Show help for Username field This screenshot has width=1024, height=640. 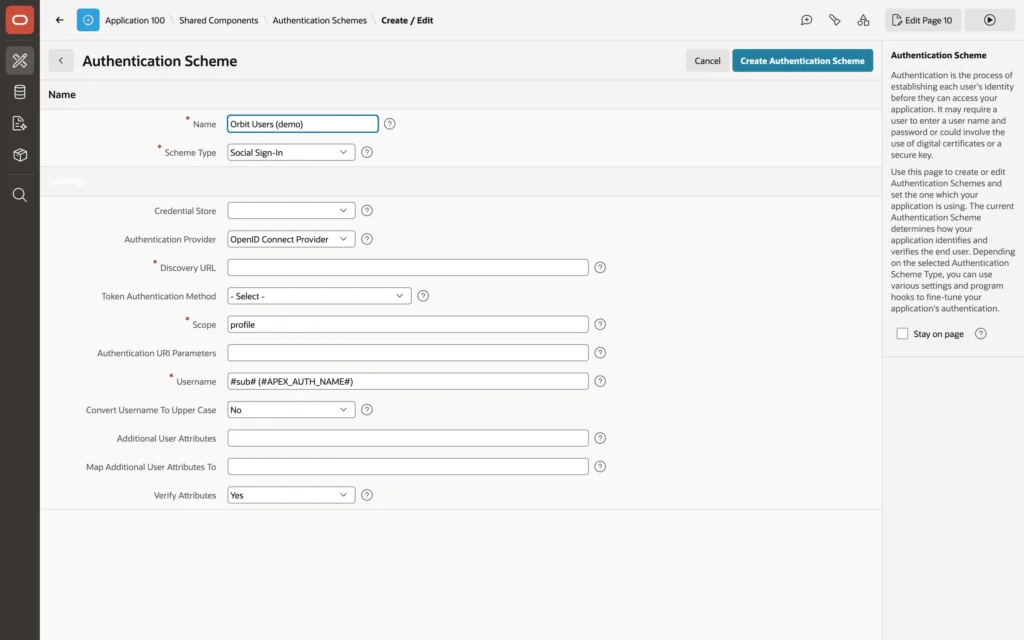click(600, 381)
